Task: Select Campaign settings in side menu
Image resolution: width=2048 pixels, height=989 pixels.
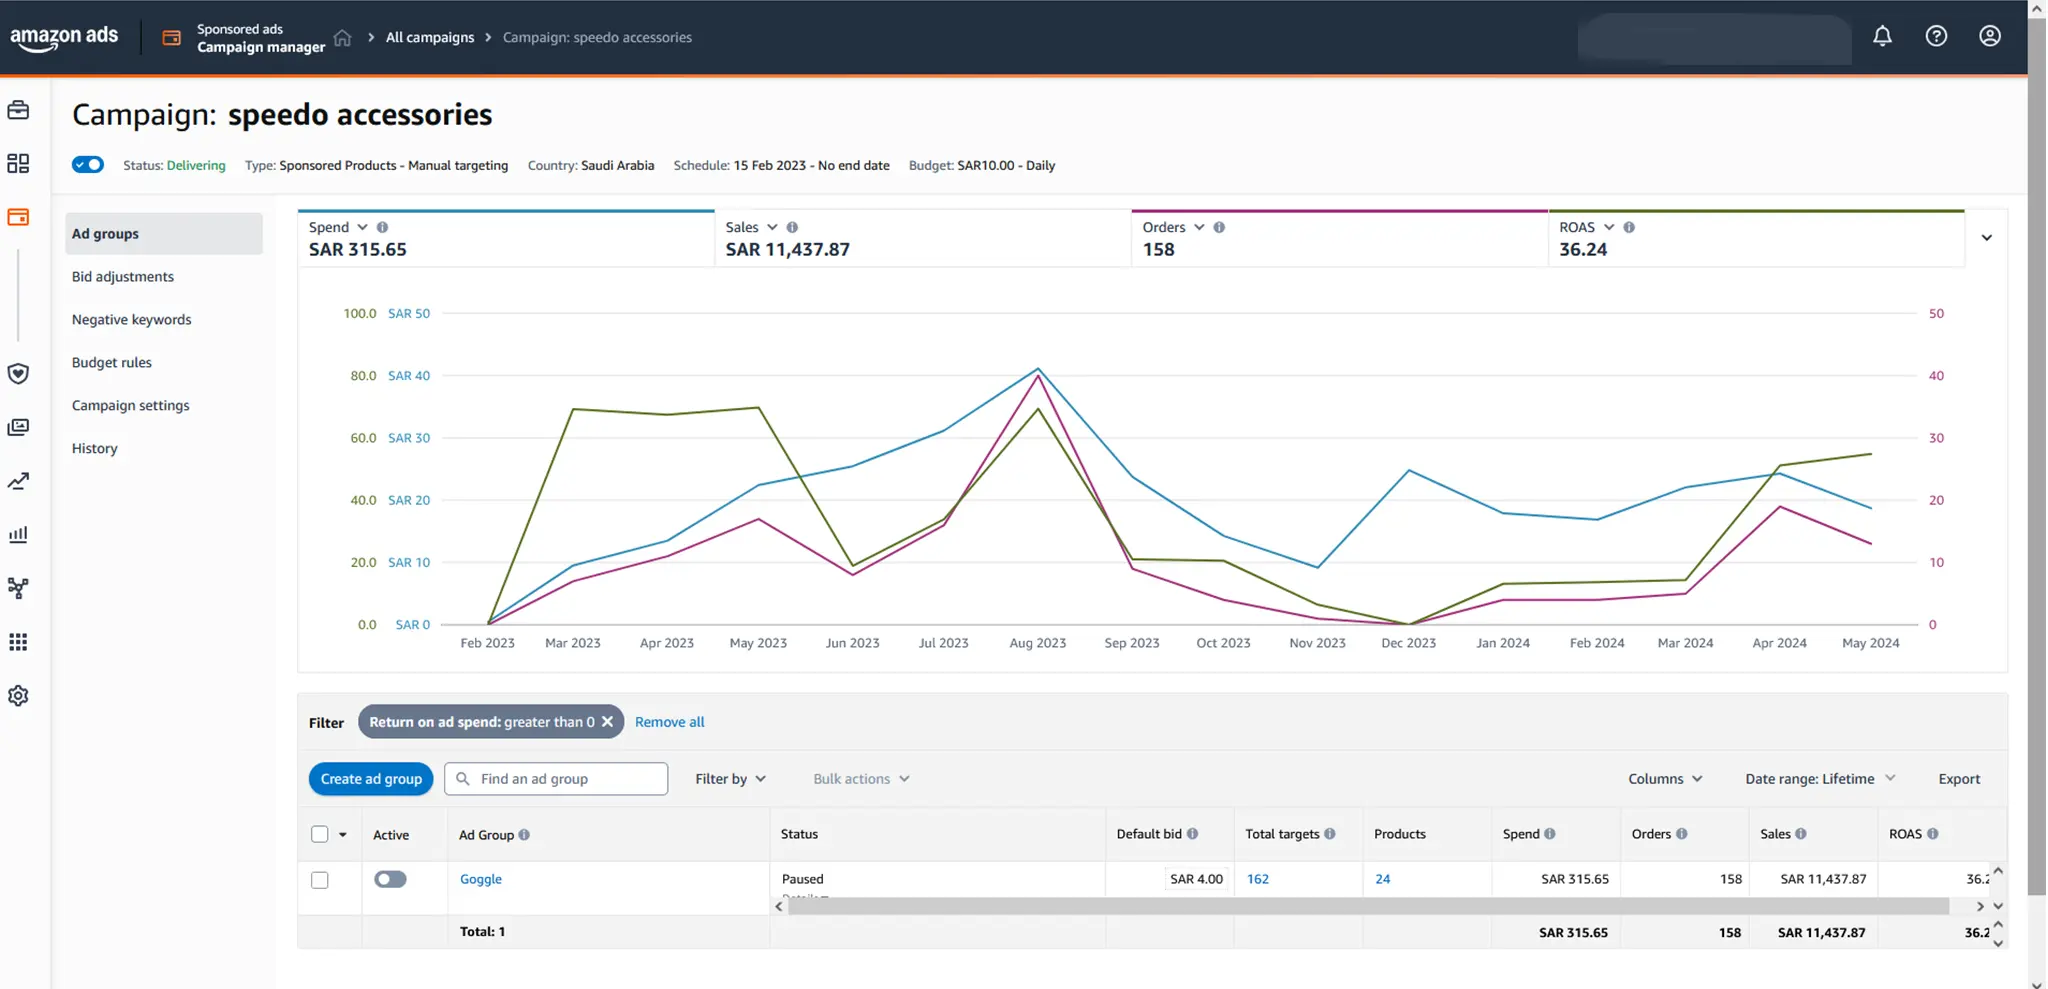Action: (x=130, y=406)
